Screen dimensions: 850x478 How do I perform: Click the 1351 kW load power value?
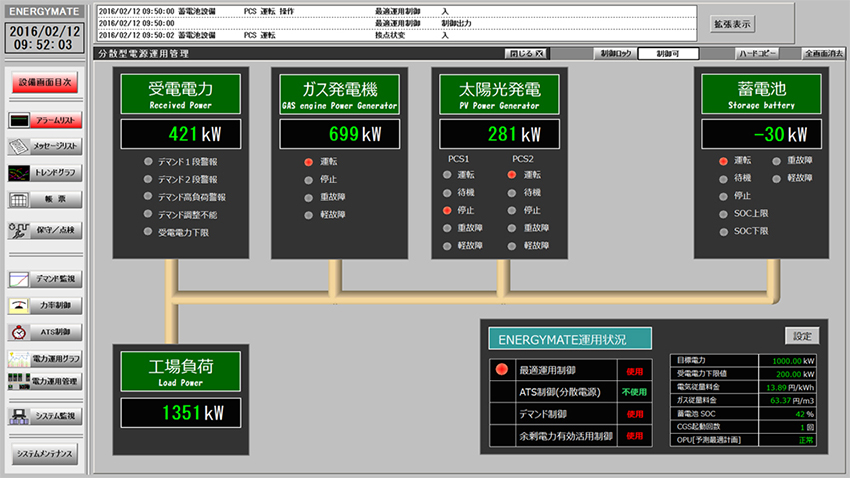point(181,412)
